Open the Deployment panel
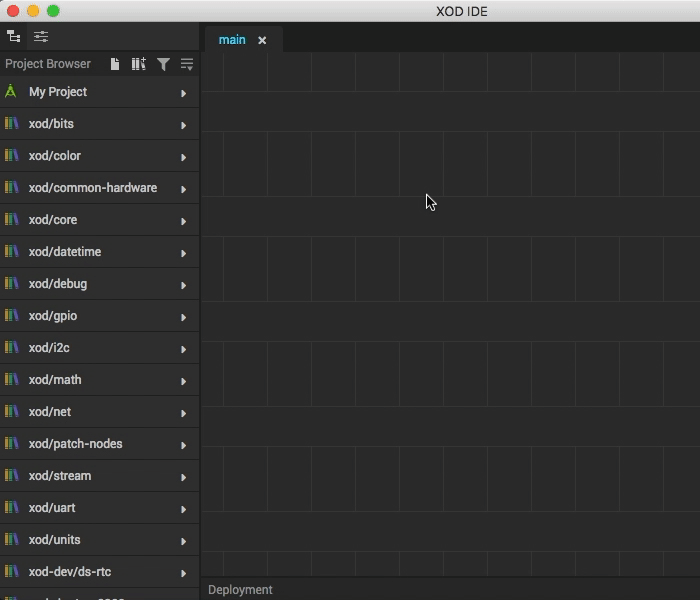Viewport: 700px width, 600px height. (x=240, y=590)
